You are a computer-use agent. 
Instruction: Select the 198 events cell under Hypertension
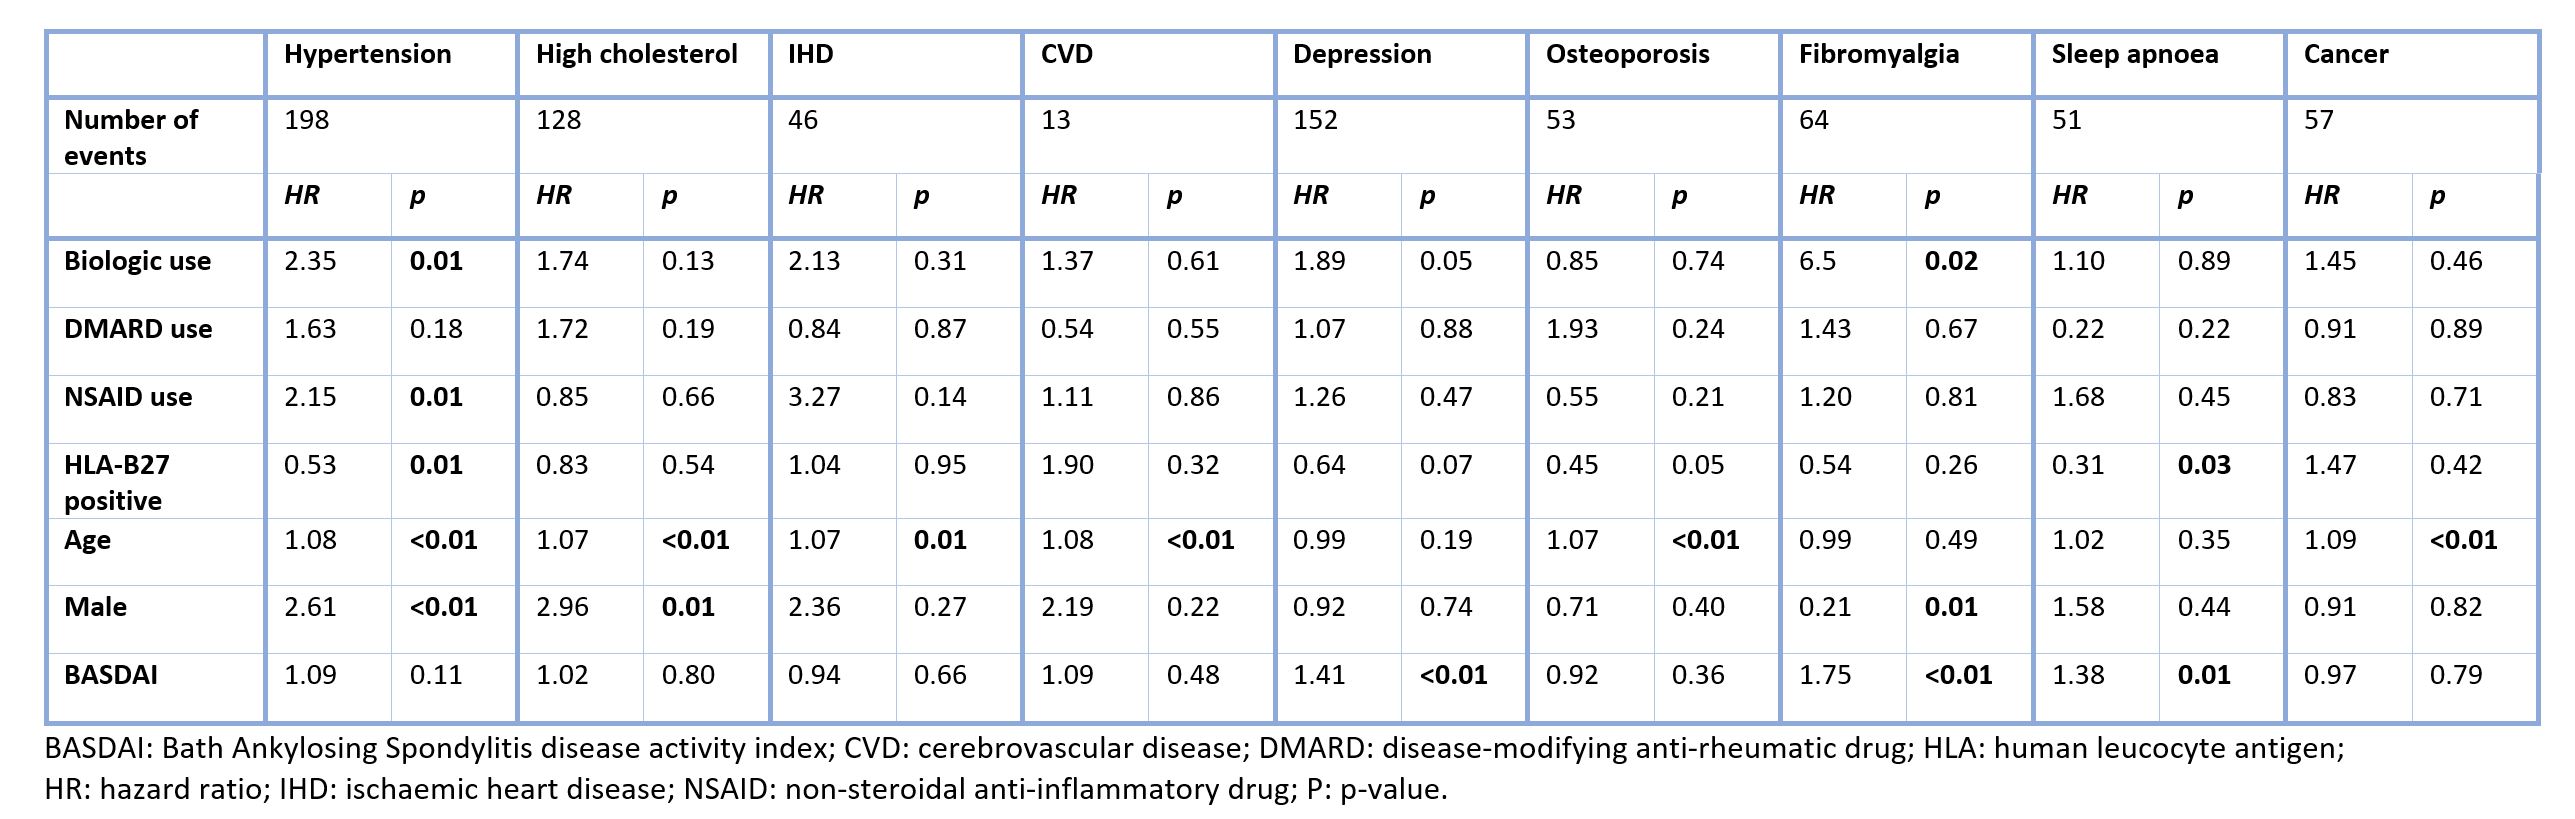point(306,120)
